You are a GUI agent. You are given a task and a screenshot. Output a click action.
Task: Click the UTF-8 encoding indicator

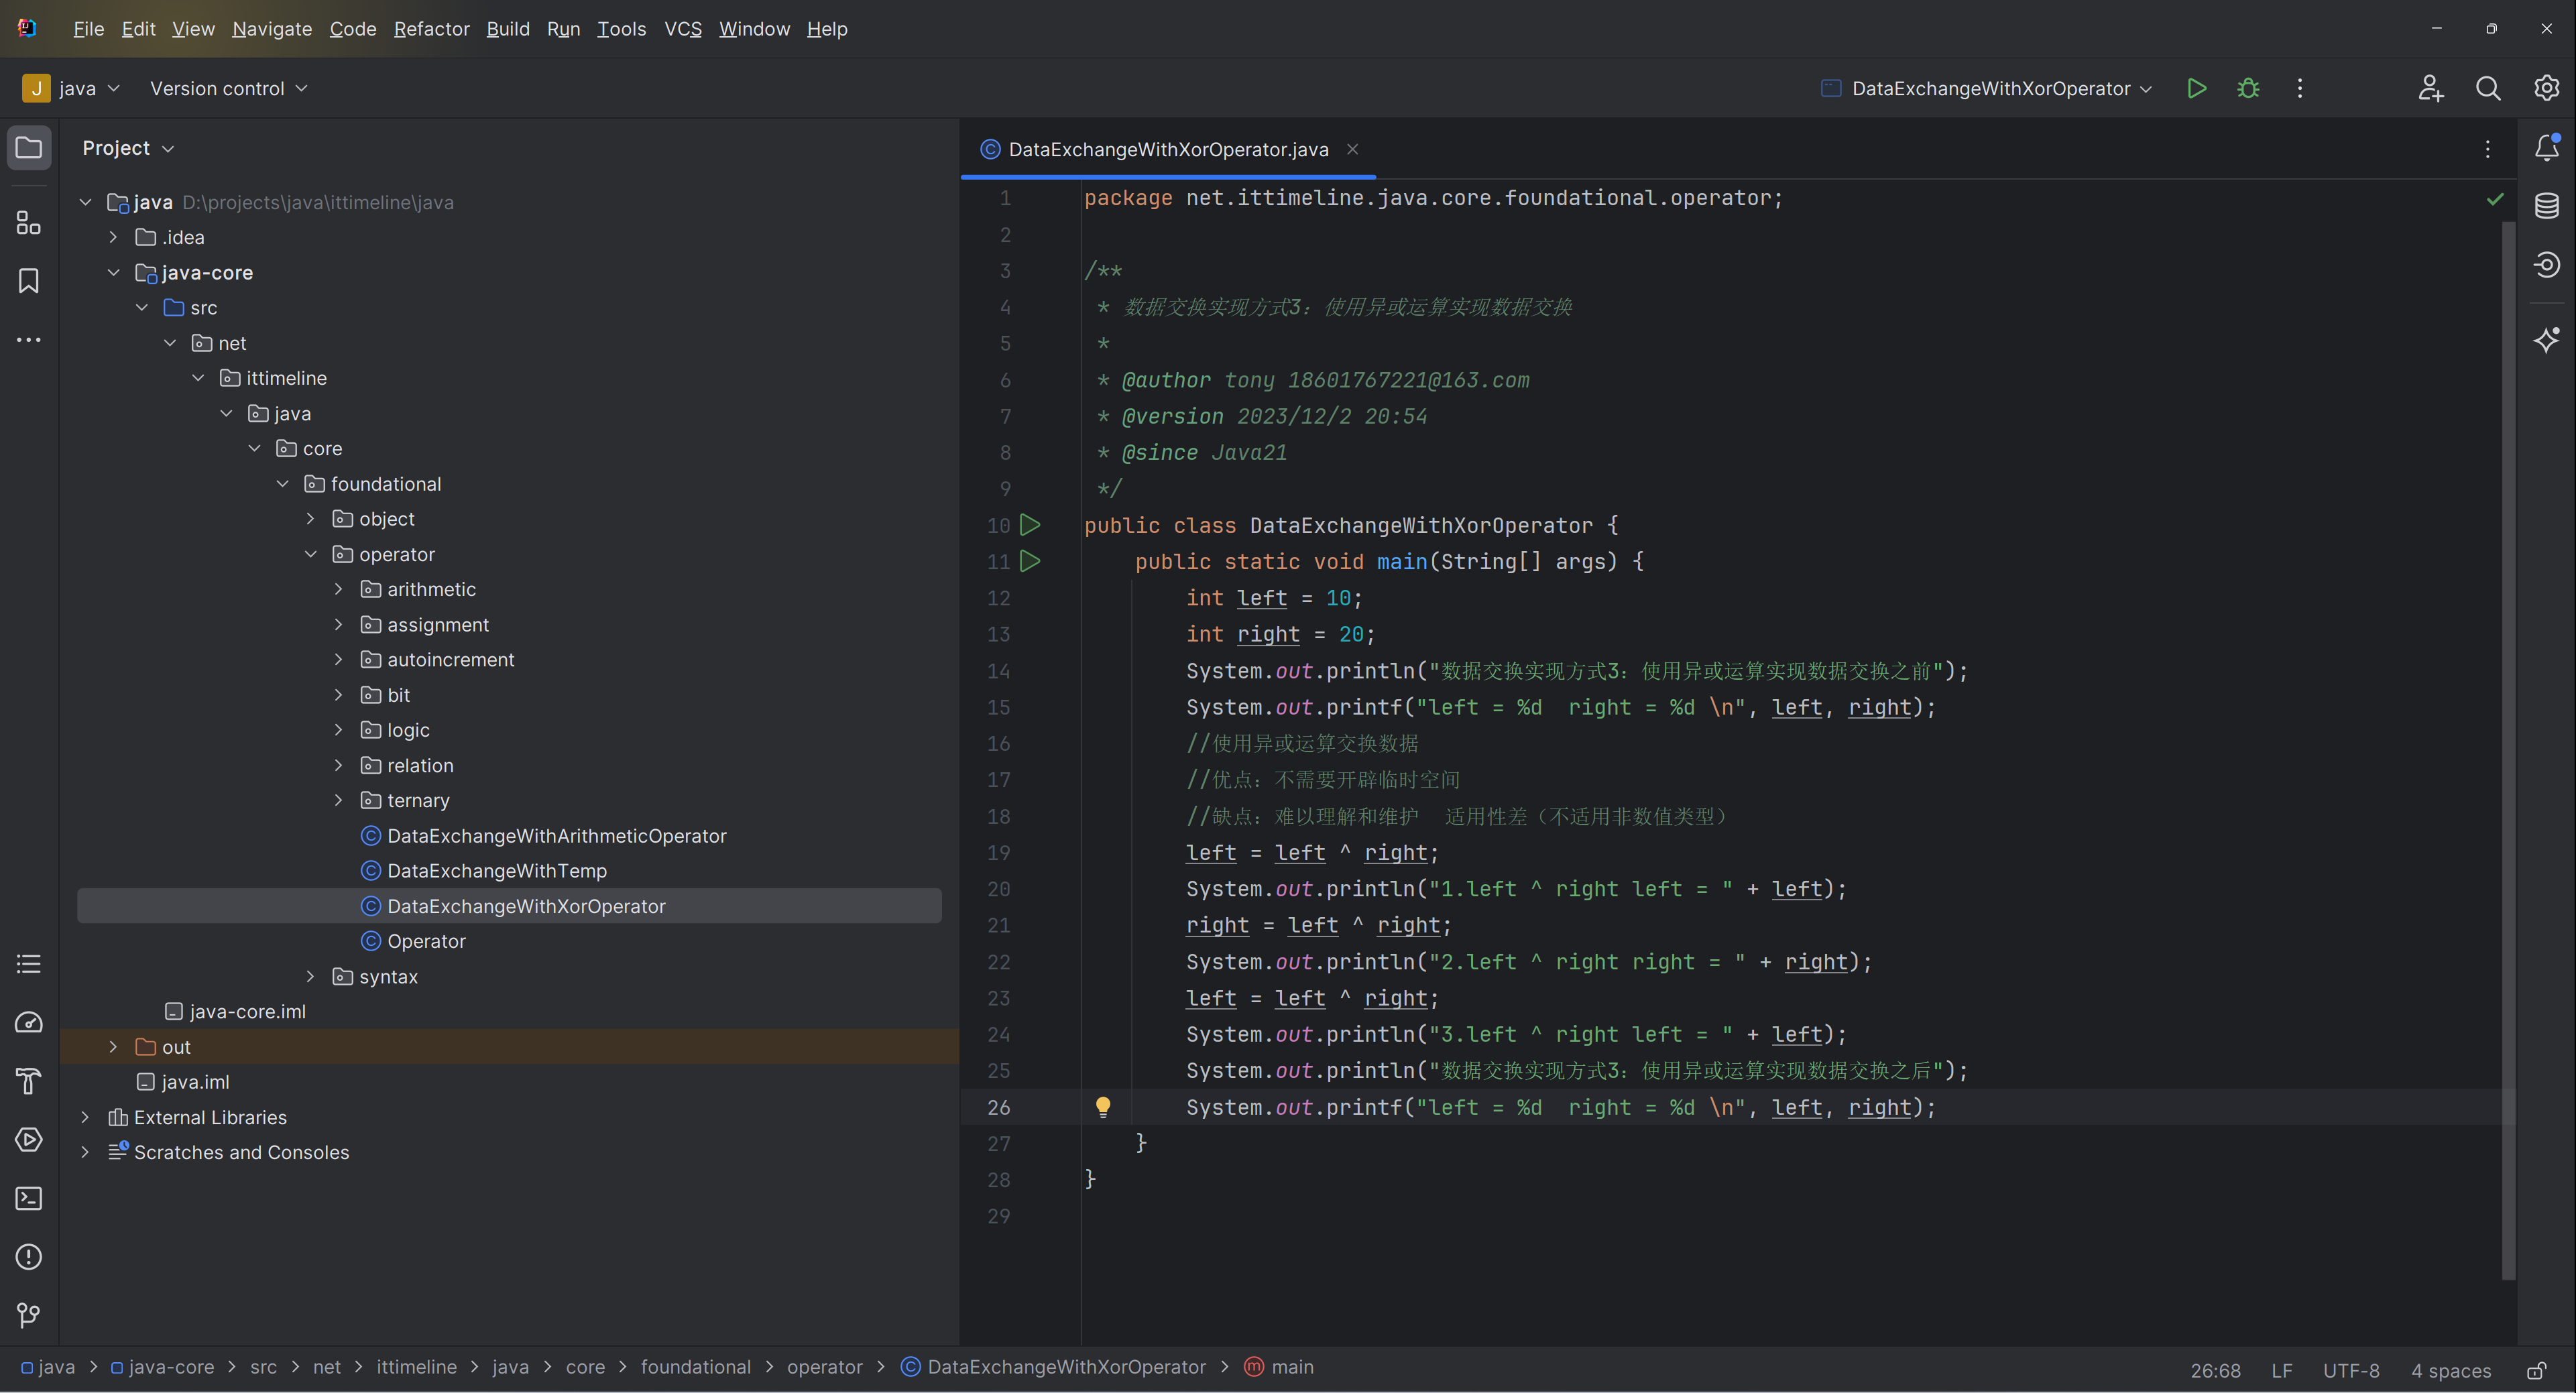pos(2351,1370)
